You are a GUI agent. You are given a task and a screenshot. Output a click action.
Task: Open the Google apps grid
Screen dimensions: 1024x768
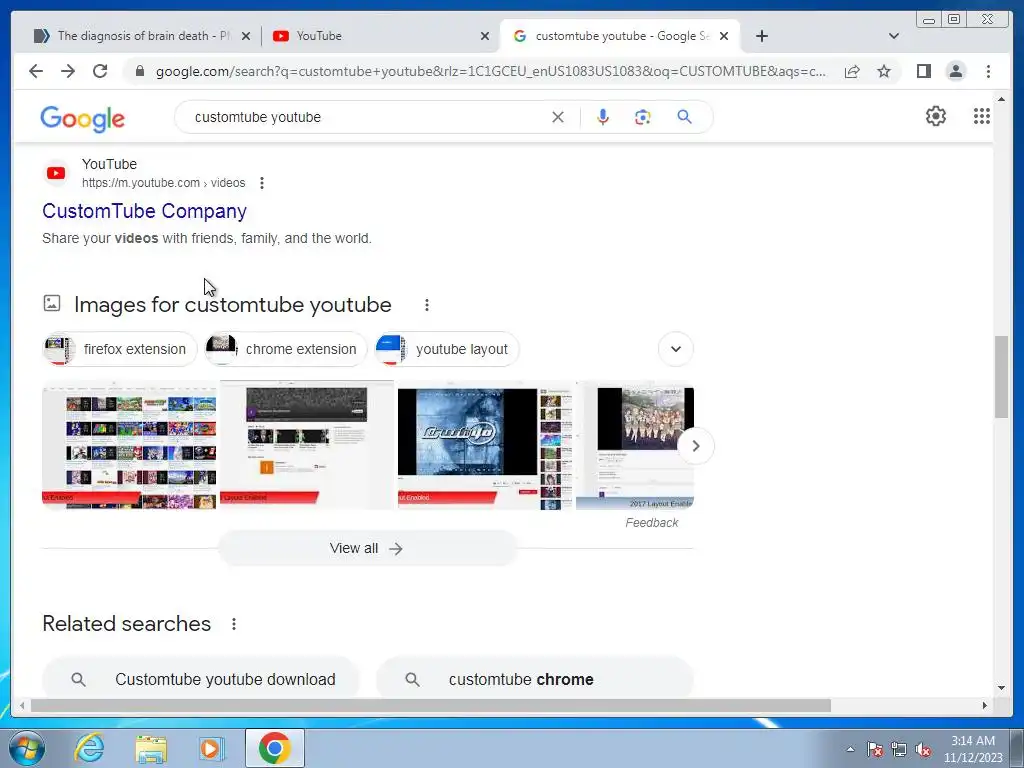[982, 116]
